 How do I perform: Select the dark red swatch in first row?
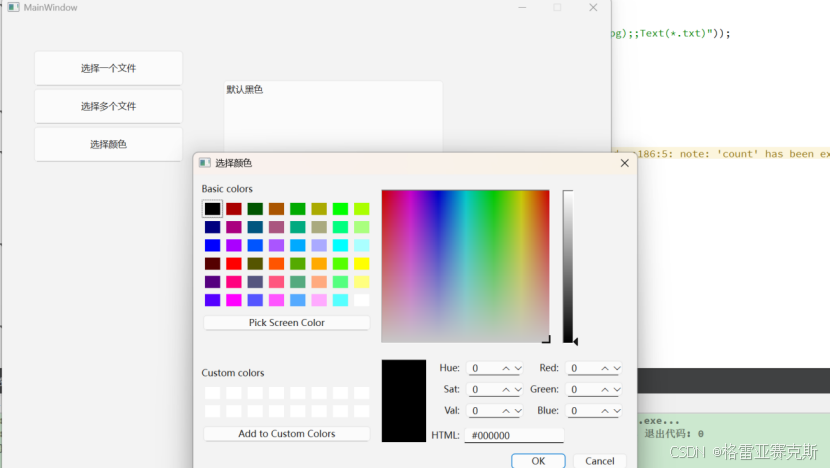233,209
